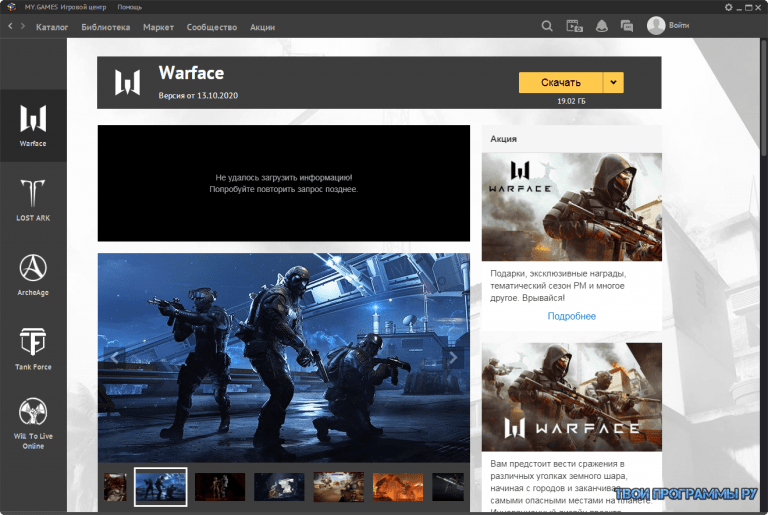Select the orange desert screenshot thumbnail
Image resolution: width=768 pixels, height=515 pixels.
pos(398,487)
